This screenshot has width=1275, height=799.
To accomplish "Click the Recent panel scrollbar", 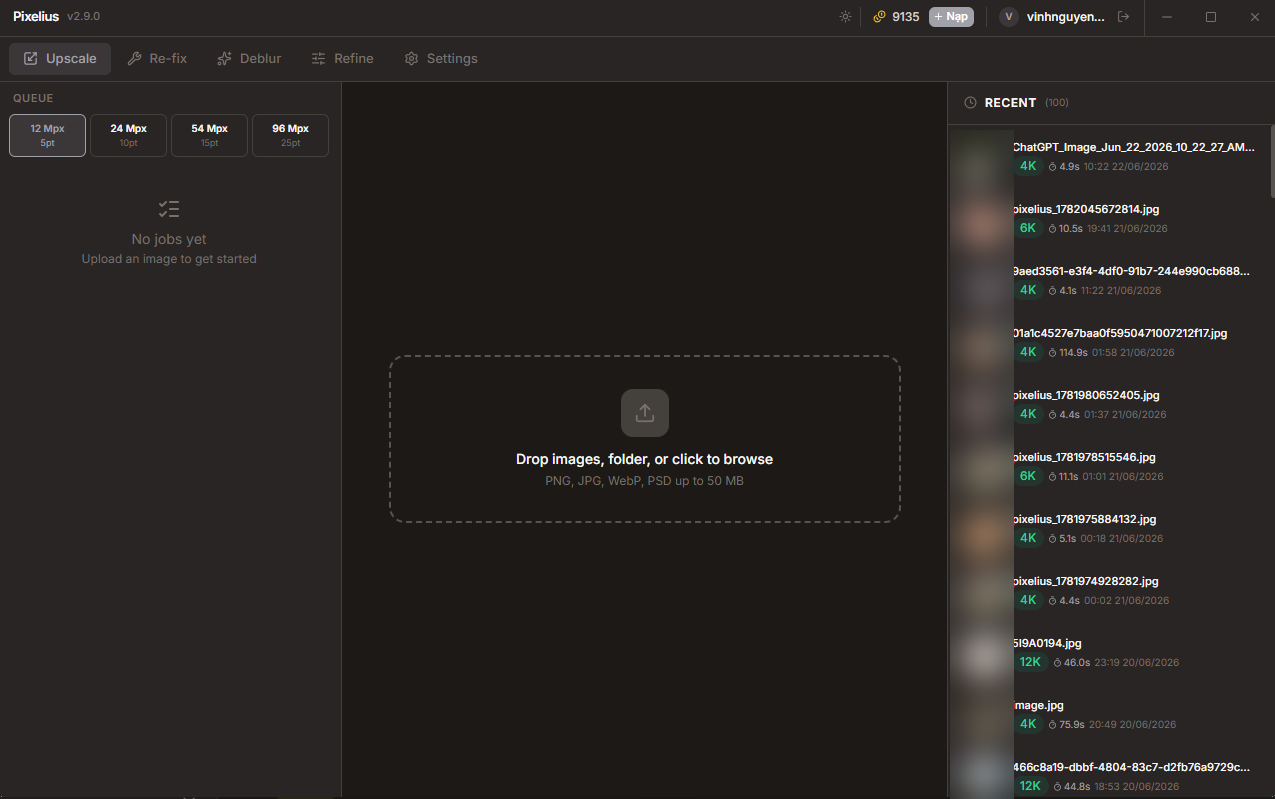I will point(1272,163).
